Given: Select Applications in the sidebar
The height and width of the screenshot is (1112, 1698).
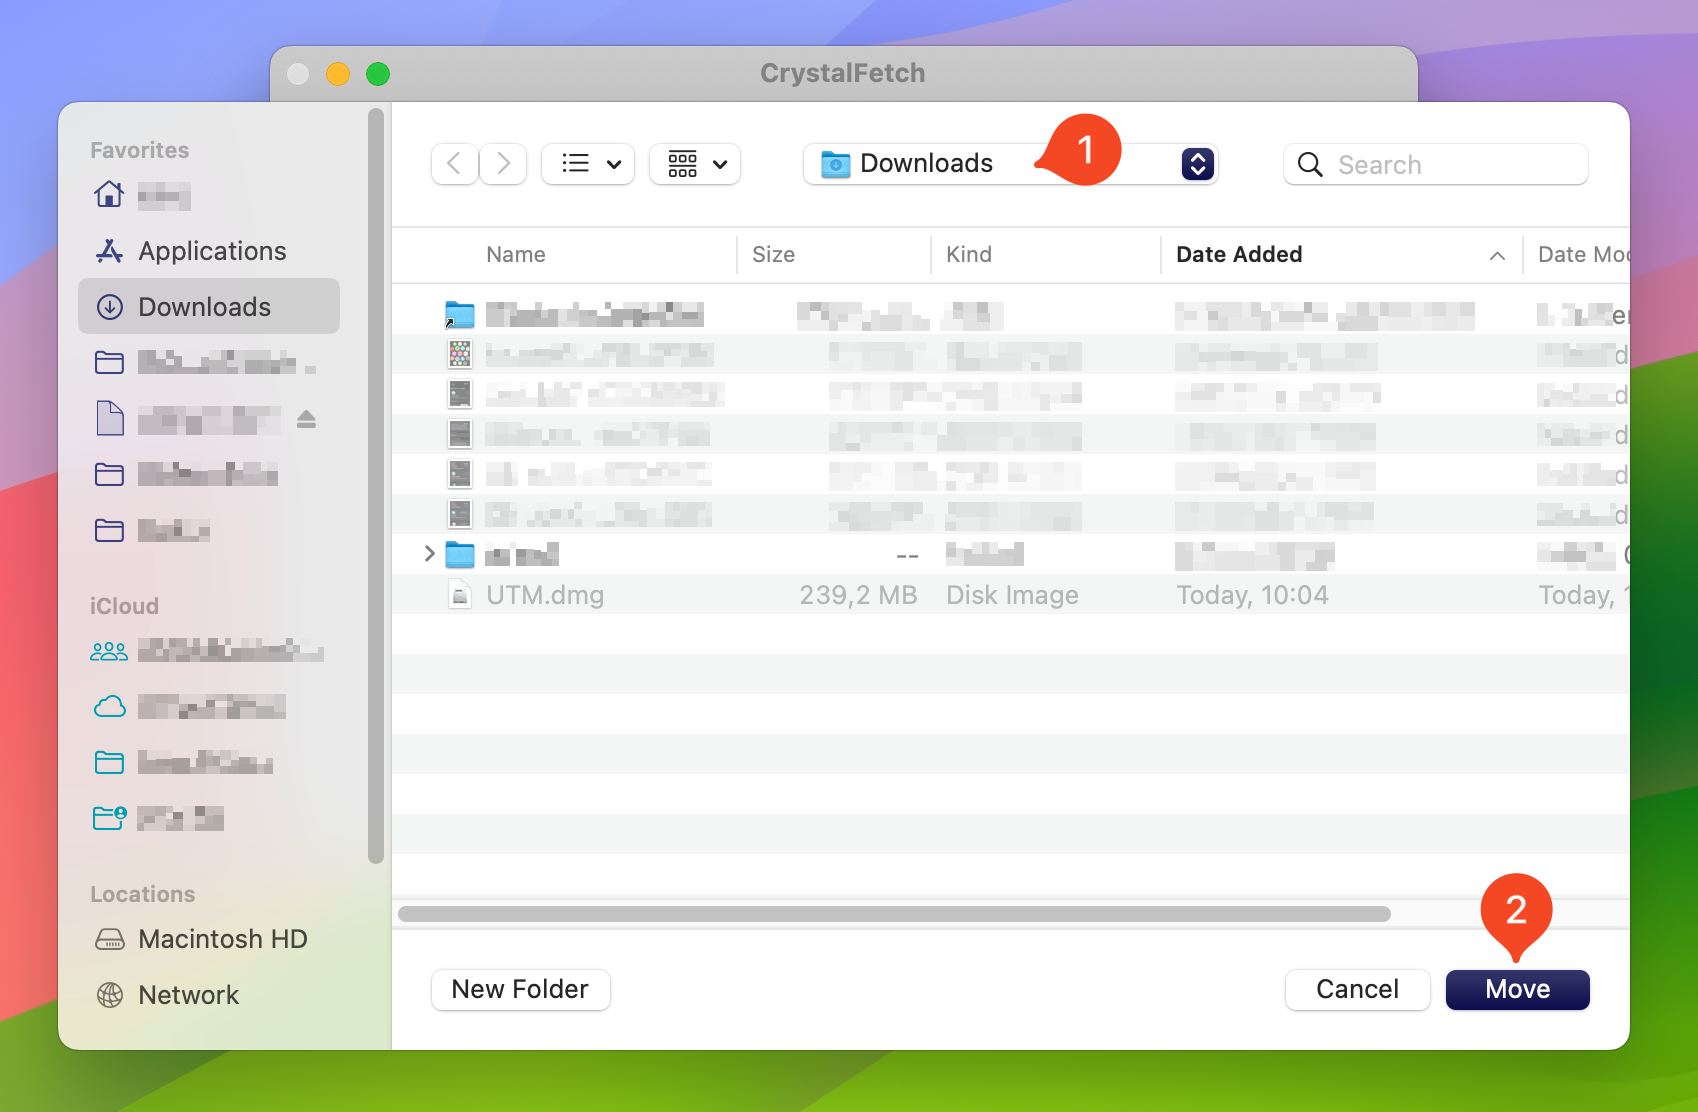Looking at the screenshot, I should [209, 251].
